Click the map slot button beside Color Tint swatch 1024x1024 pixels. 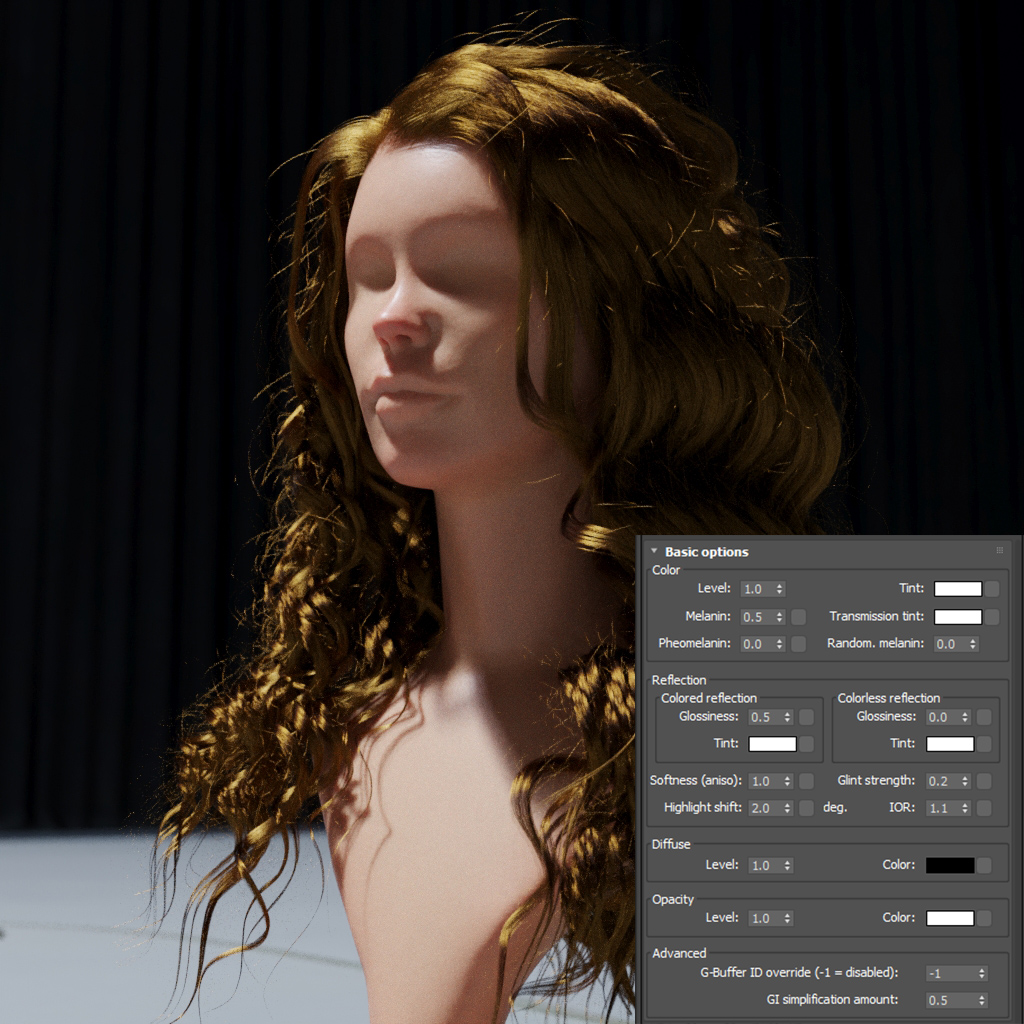pyautogui.click(x=992, y=589)
